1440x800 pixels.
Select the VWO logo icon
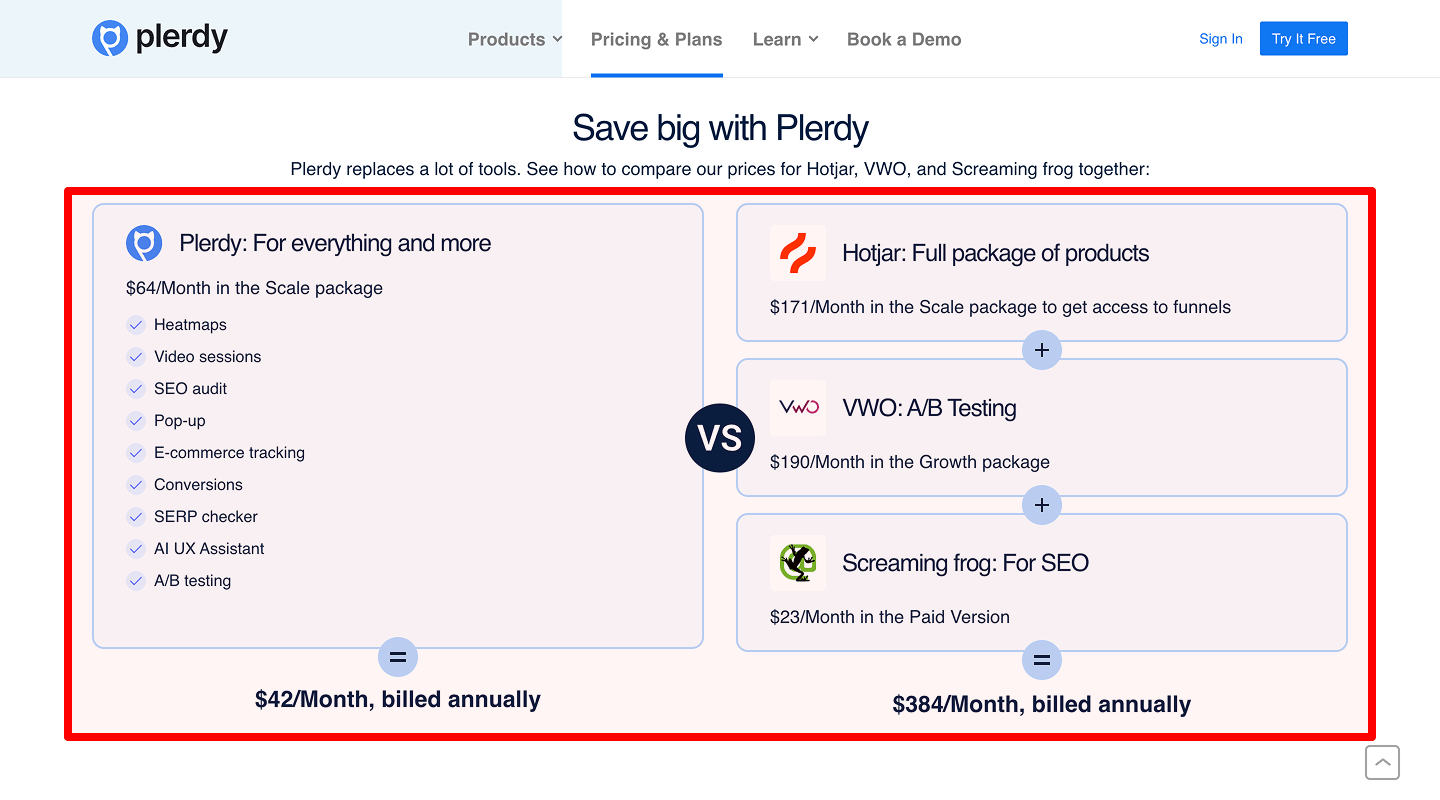(x=797, y=407)
